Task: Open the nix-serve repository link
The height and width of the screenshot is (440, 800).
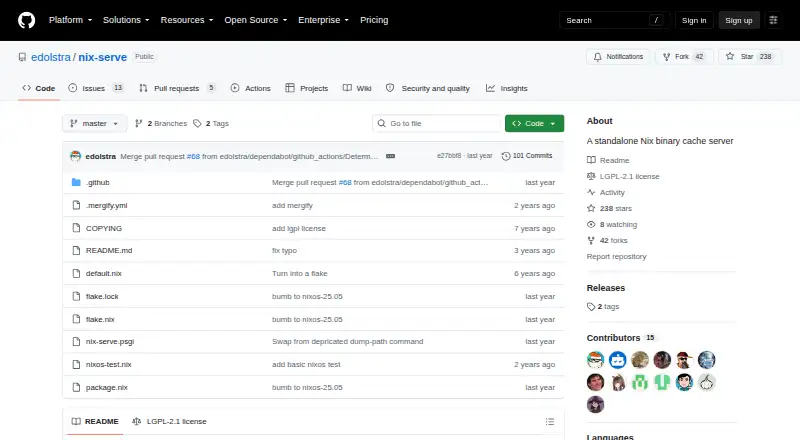Action: coord(103,57)
